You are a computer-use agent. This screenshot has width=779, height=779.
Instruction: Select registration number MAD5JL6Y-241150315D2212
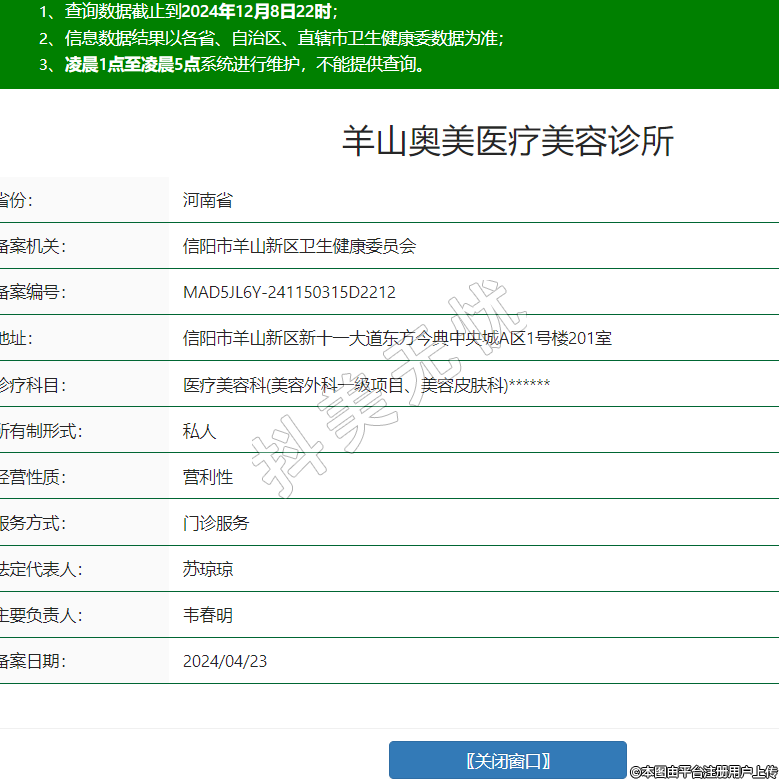(289, 293)
